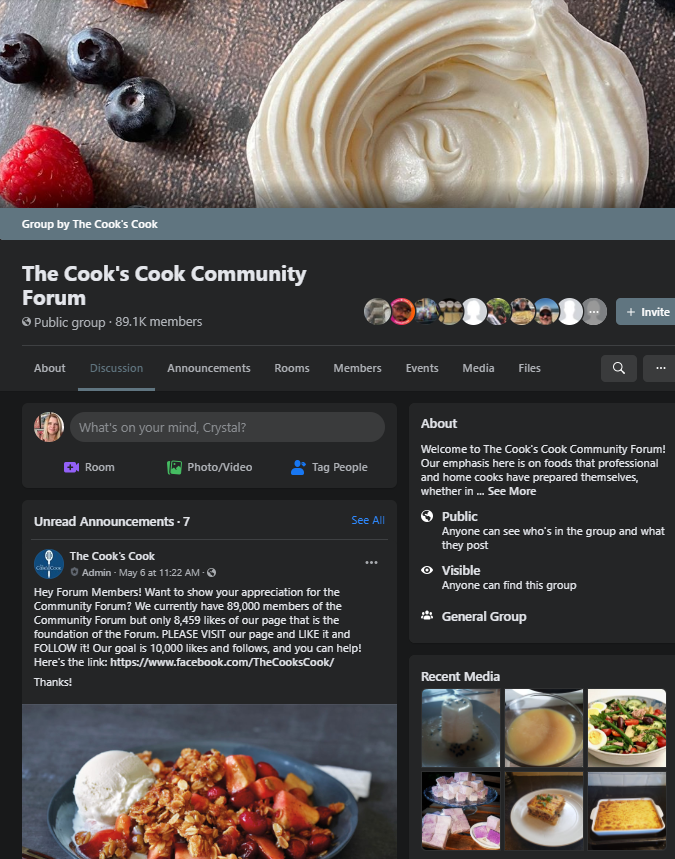Click the Tag People icon
The width and height of the screenshot is (675, 859).
click(298, 467)
